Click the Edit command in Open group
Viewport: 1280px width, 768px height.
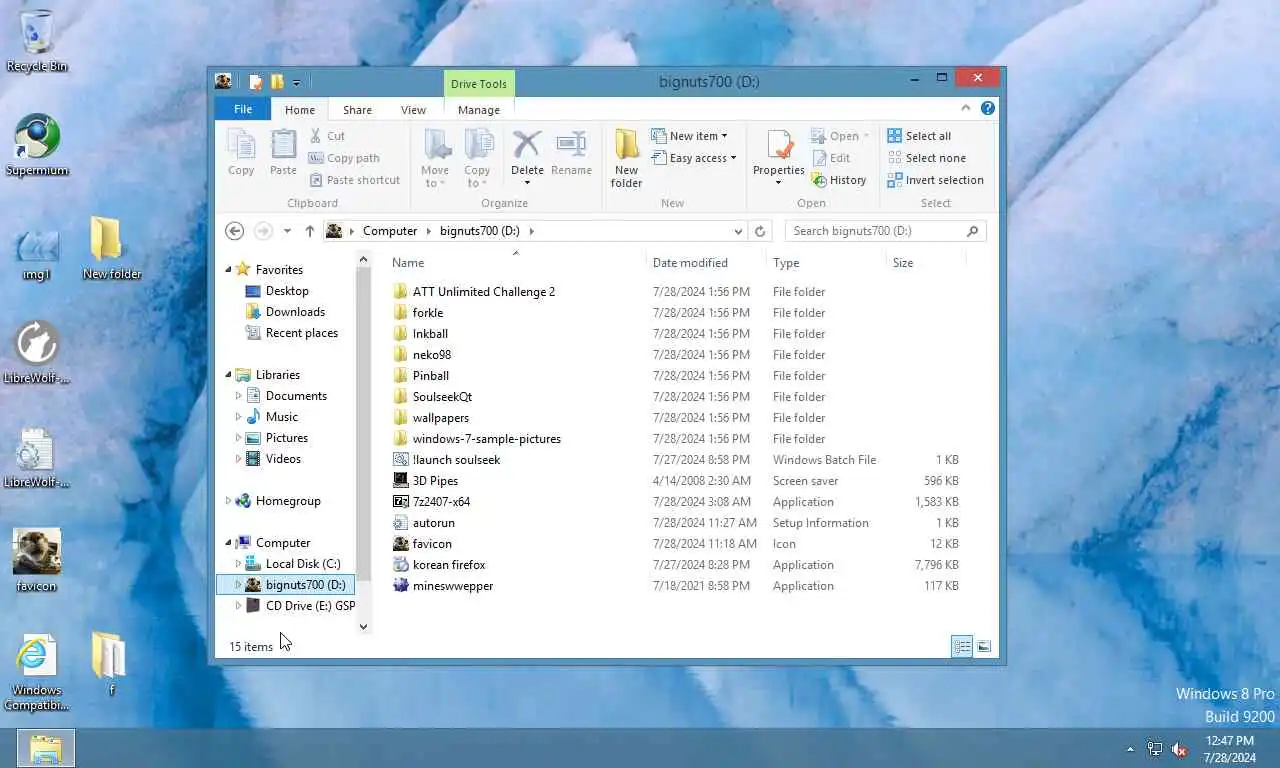tap(831, 158)
